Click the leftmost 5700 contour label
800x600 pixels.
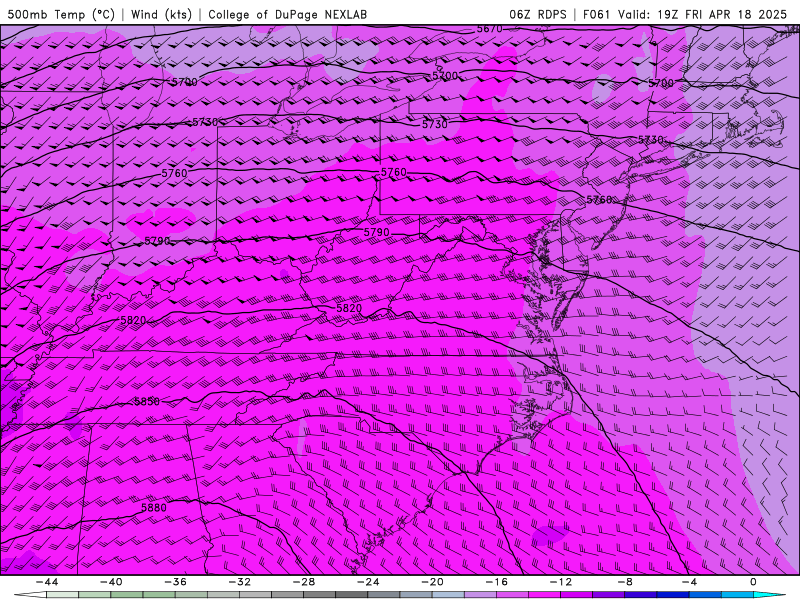184,82
